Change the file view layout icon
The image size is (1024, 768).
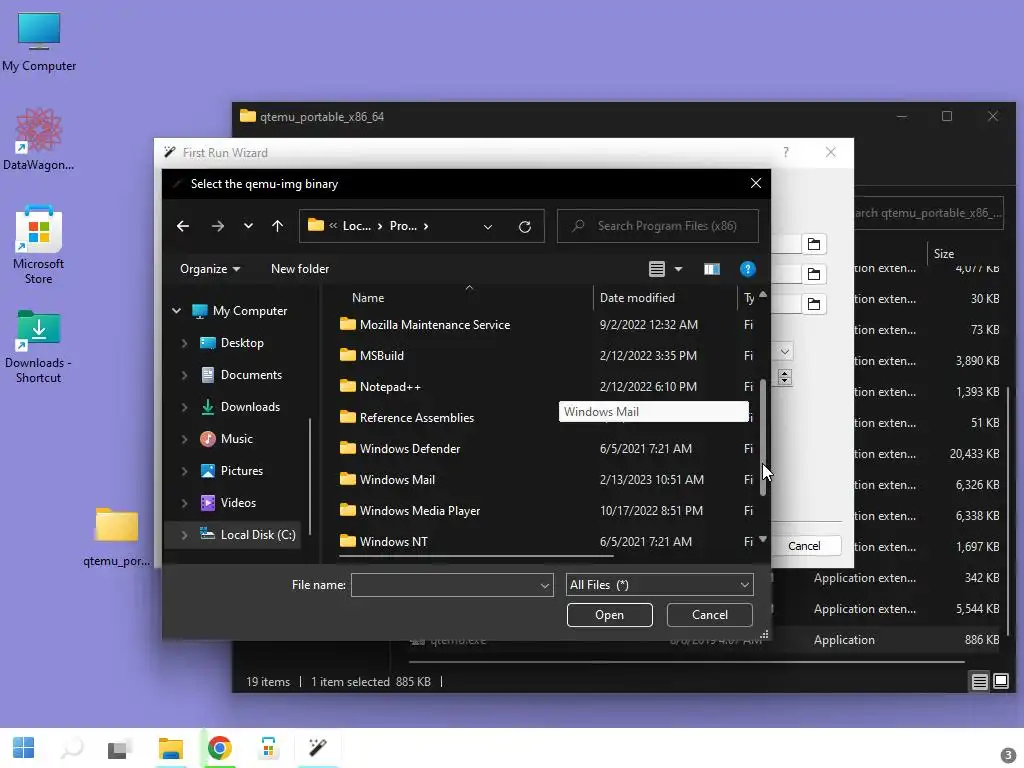[657, 269]
